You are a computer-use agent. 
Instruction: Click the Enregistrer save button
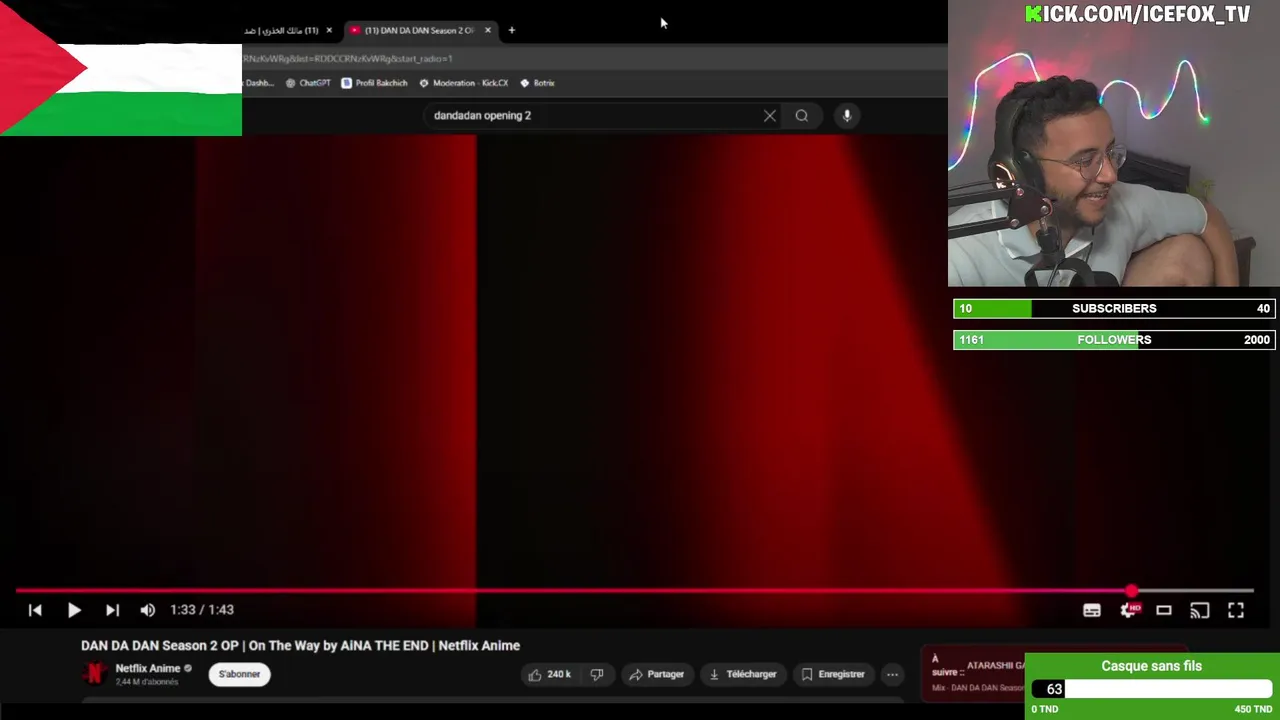pyautogui.click(x=833, y=674)
